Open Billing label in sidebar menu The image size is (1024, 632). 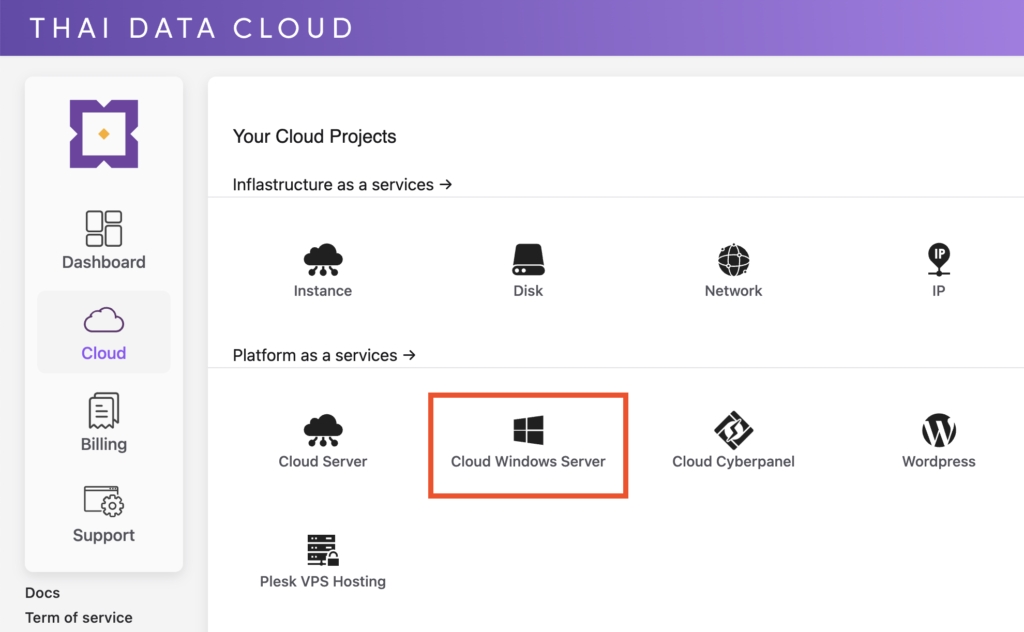[x=104, y=445]
